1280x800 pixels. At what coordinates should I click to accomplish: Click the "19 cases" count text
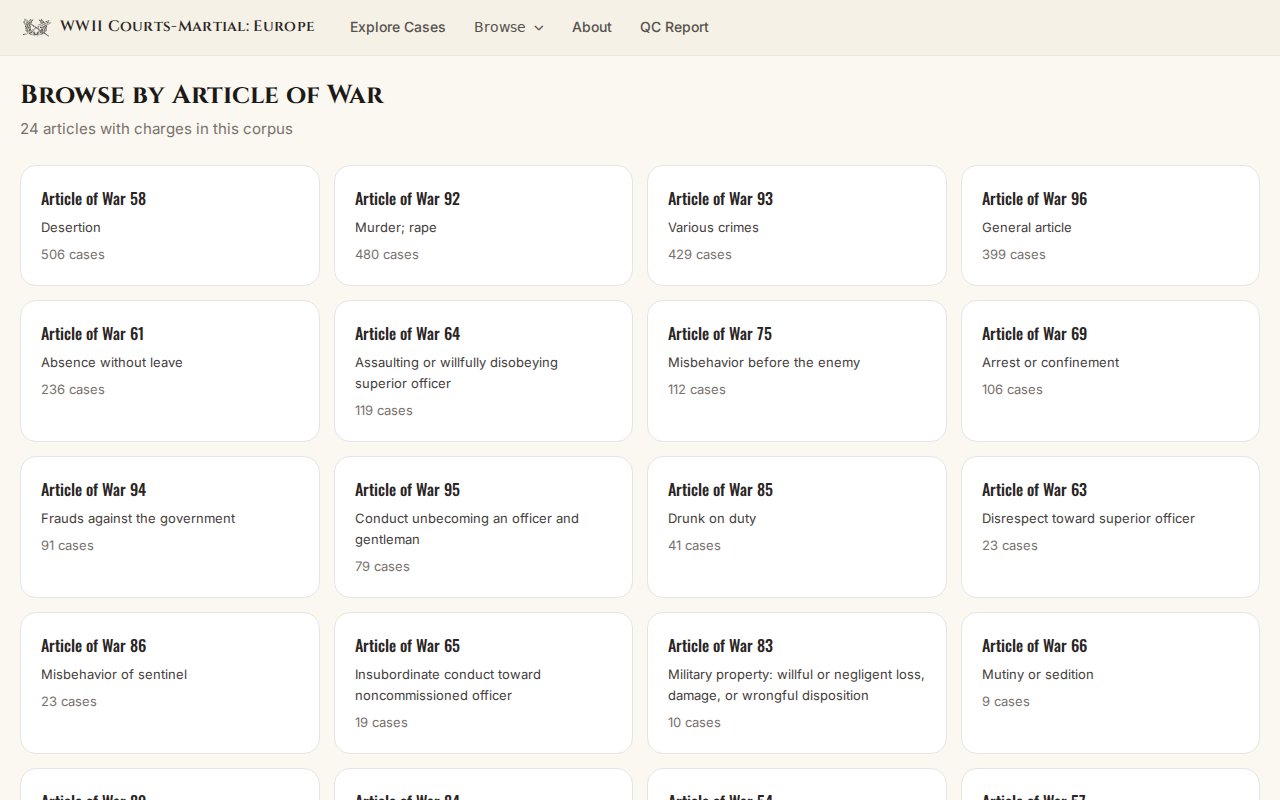[x=381, y=723]
